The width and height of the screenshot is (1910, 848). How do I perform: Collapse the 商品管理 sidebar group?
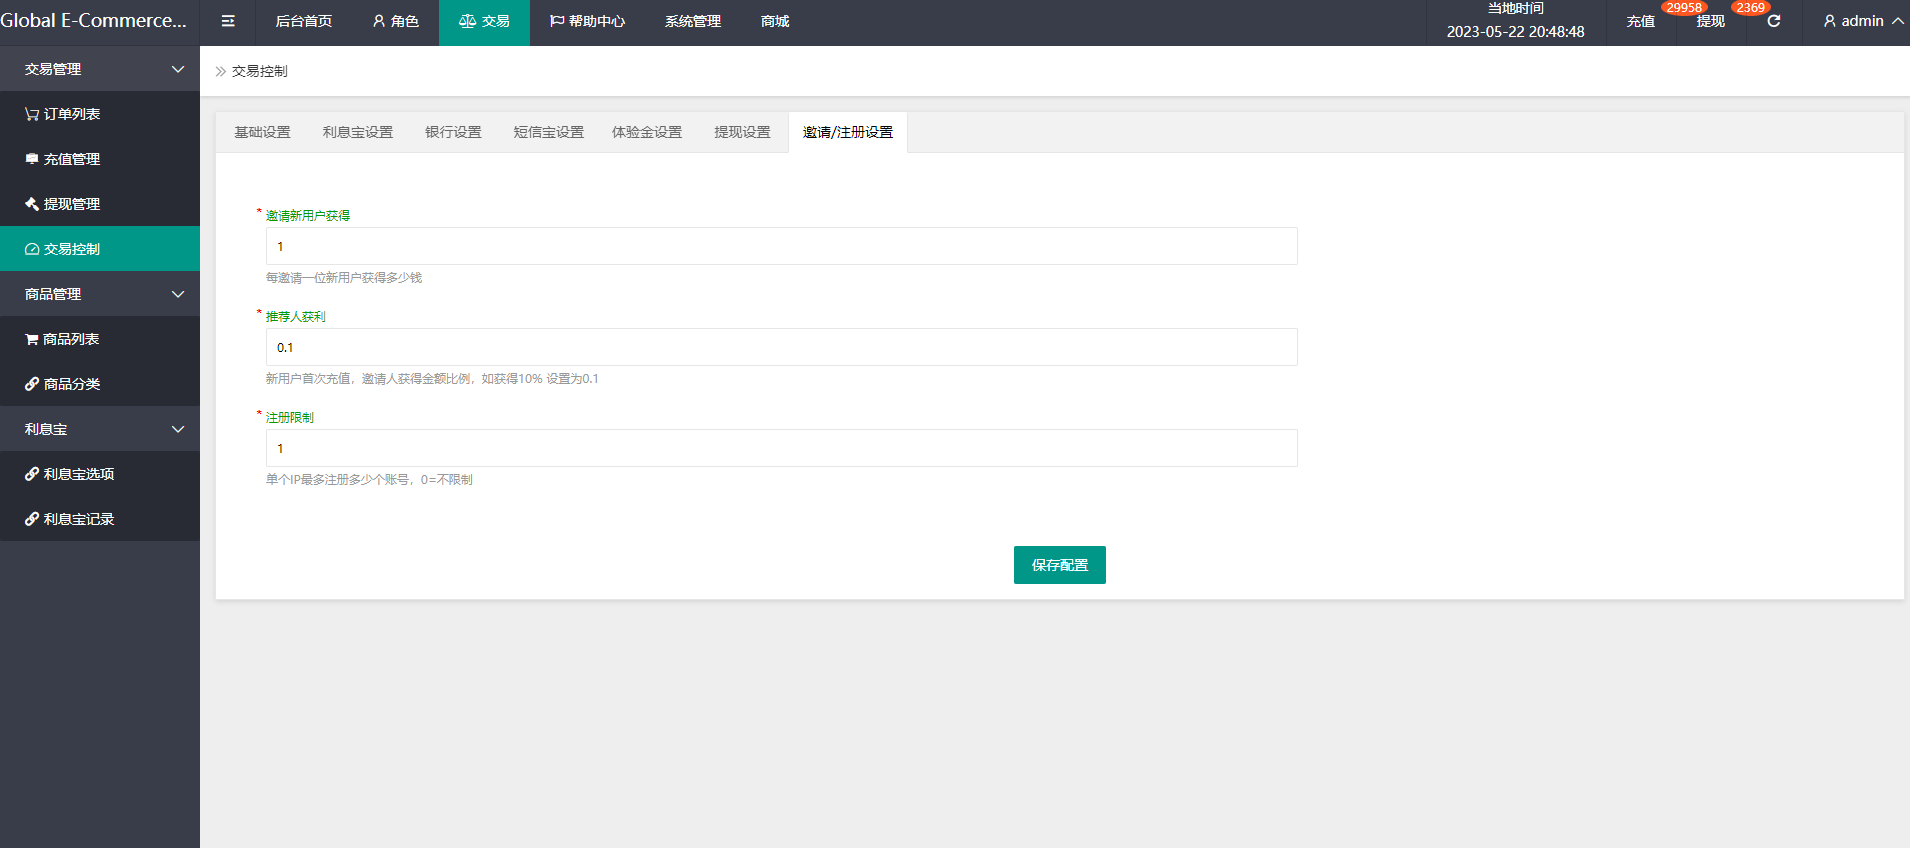tap(178, 294)
